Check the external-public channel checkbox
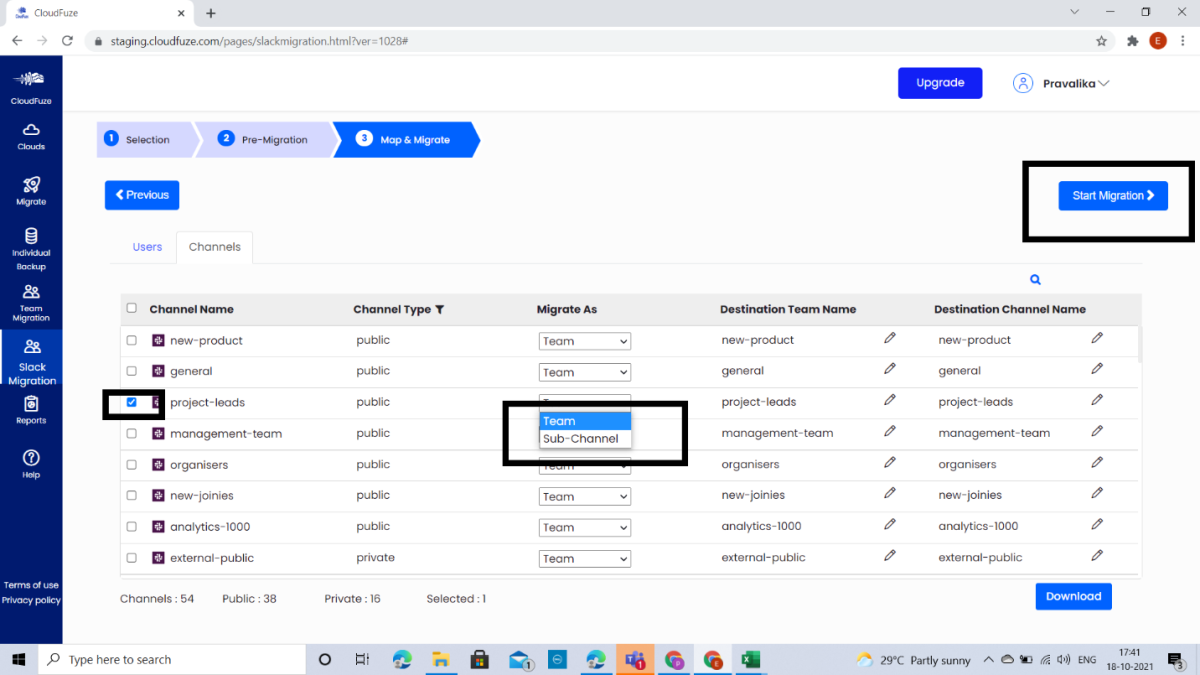1200x675 pixels. 131,558
